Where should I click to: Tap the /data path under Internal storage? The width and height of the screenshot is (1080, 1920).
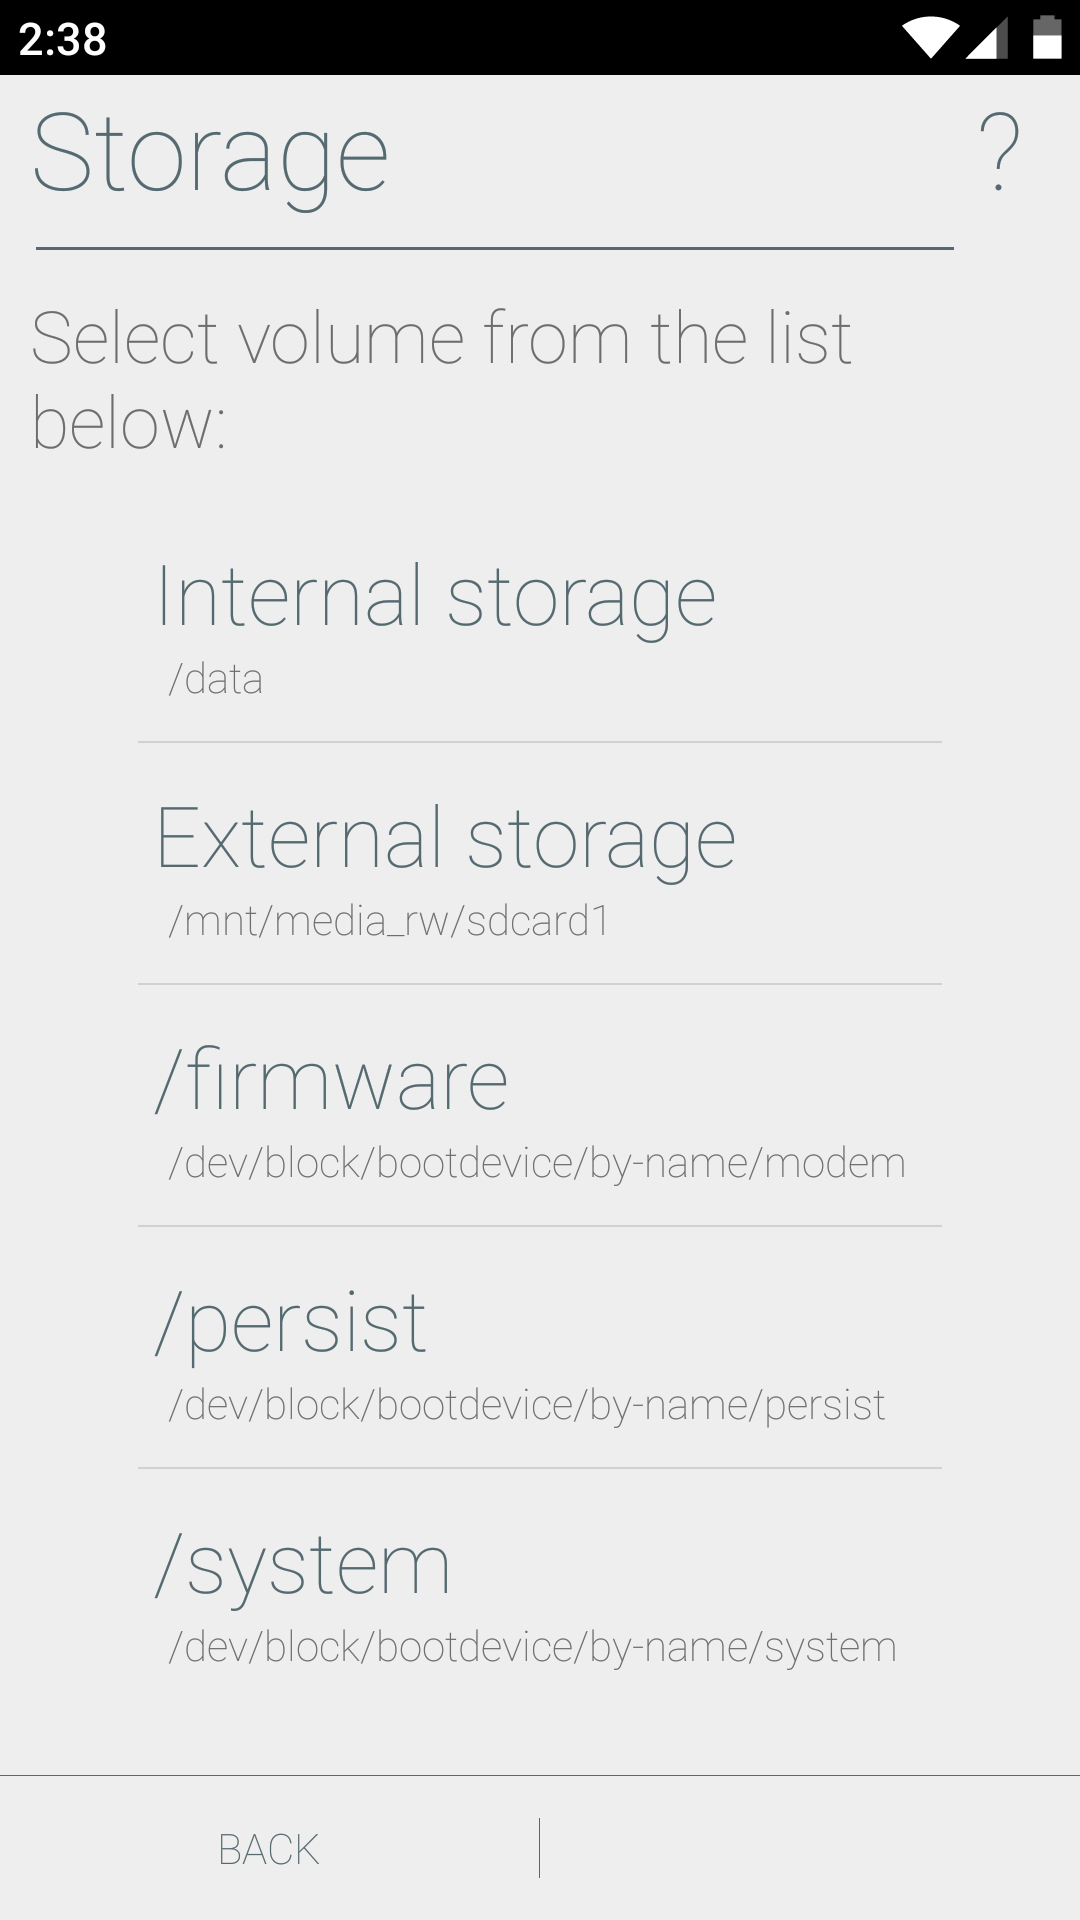[x=215, y=680]
